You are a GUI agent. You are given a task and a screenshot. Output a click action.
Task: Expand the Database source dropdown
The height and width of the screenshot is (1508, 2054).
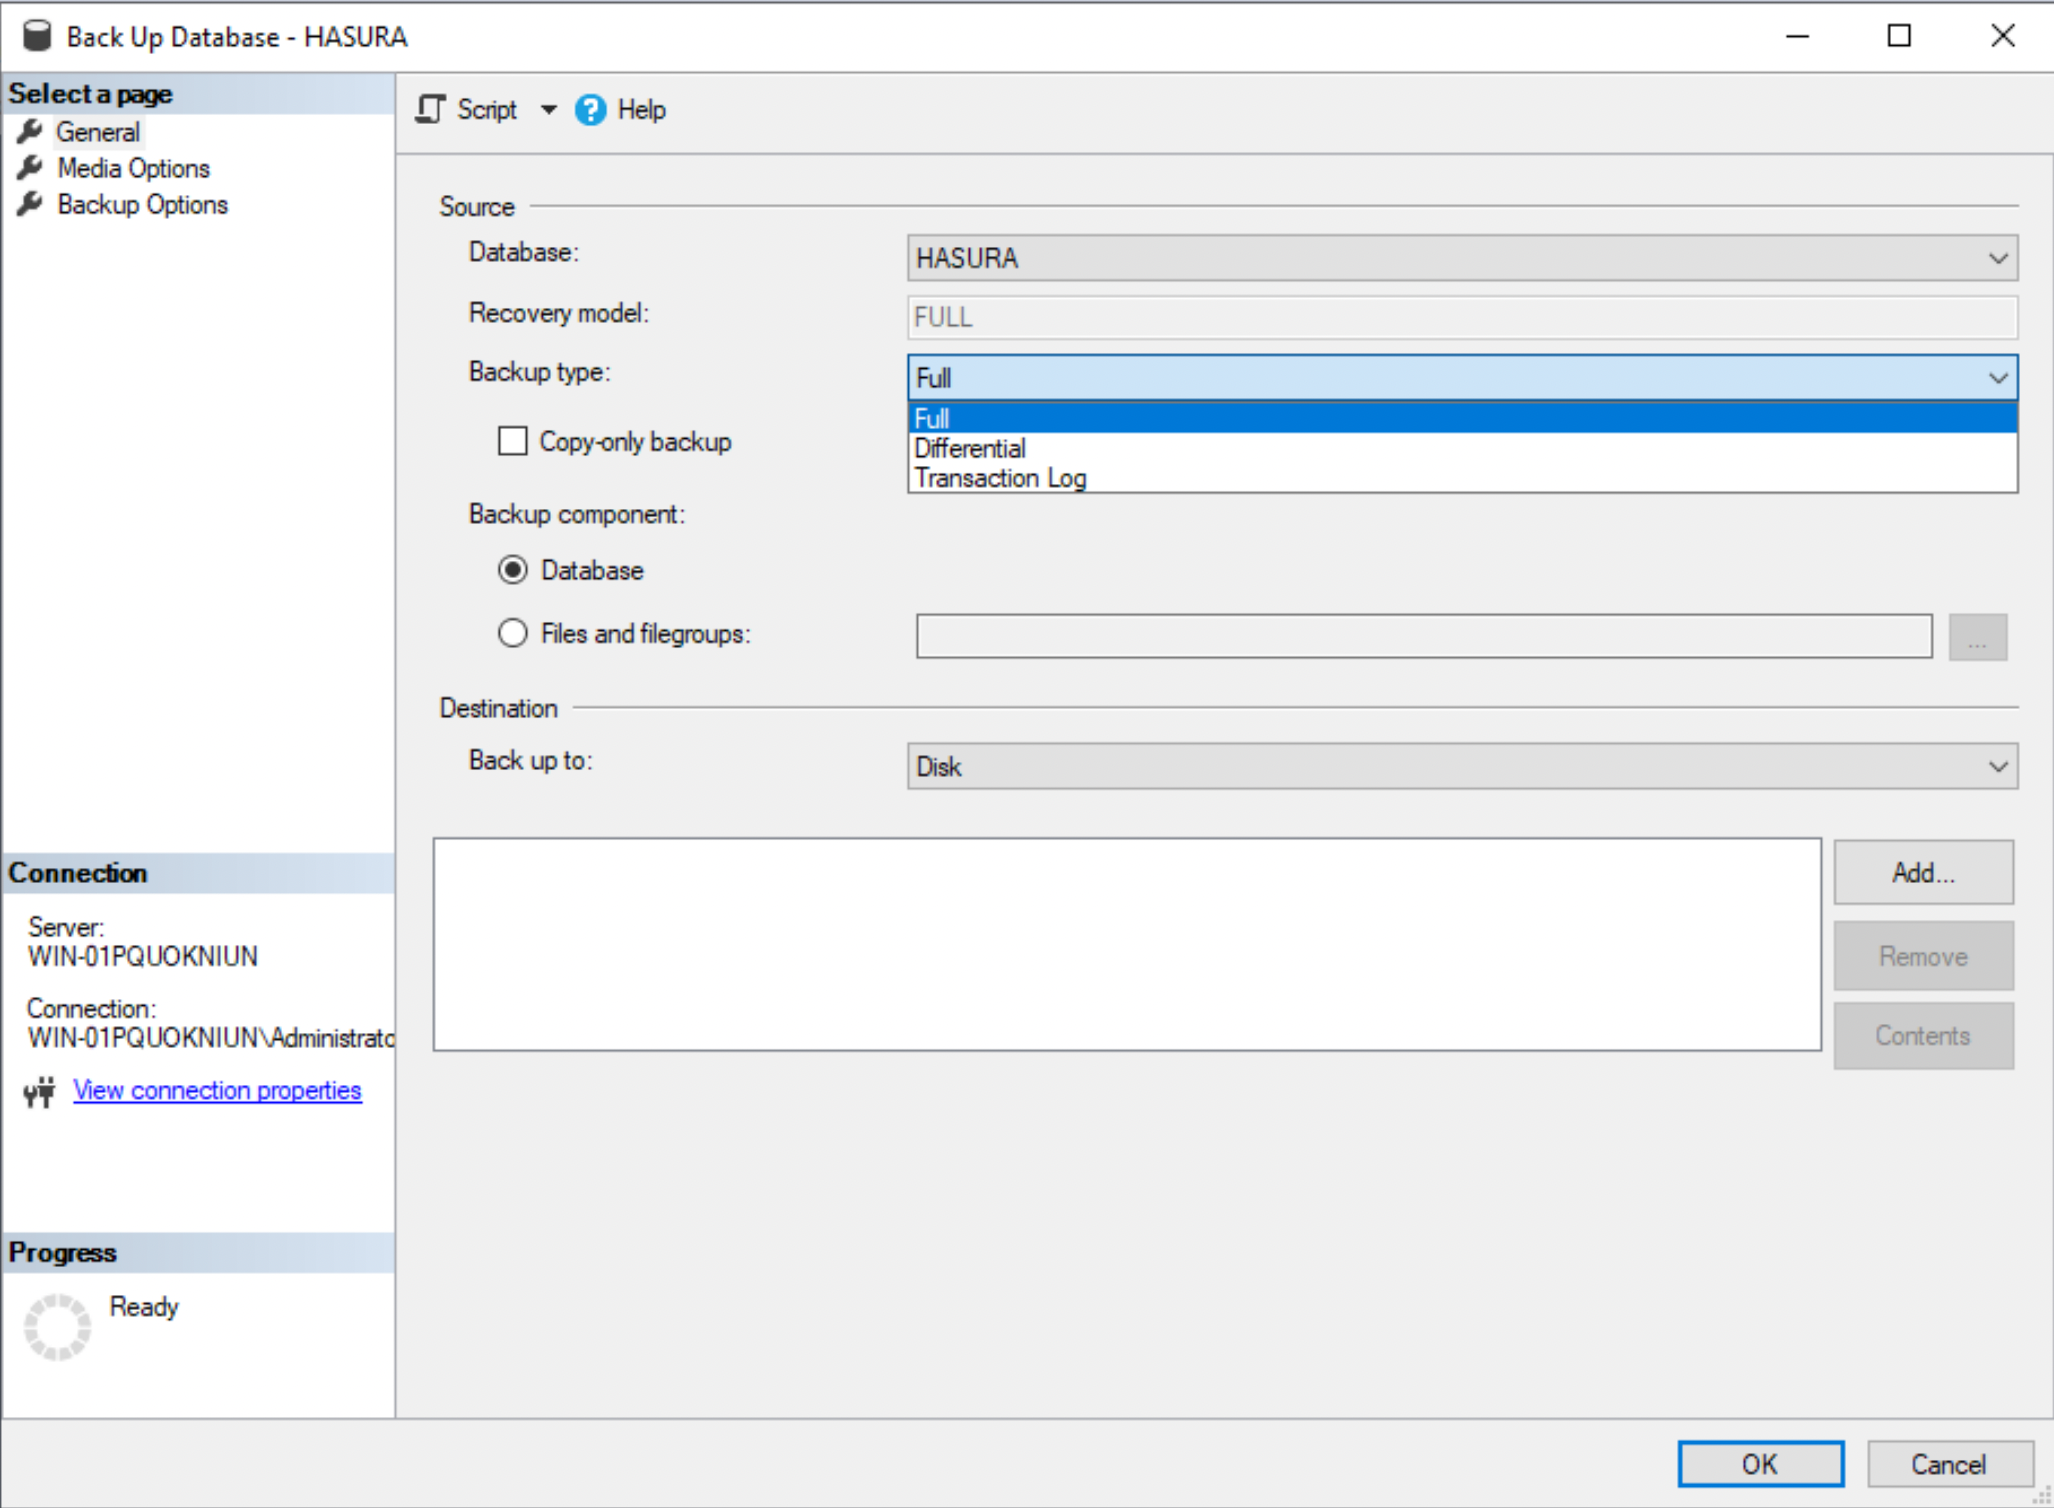pyautogui.click(x=2001, y=255)
